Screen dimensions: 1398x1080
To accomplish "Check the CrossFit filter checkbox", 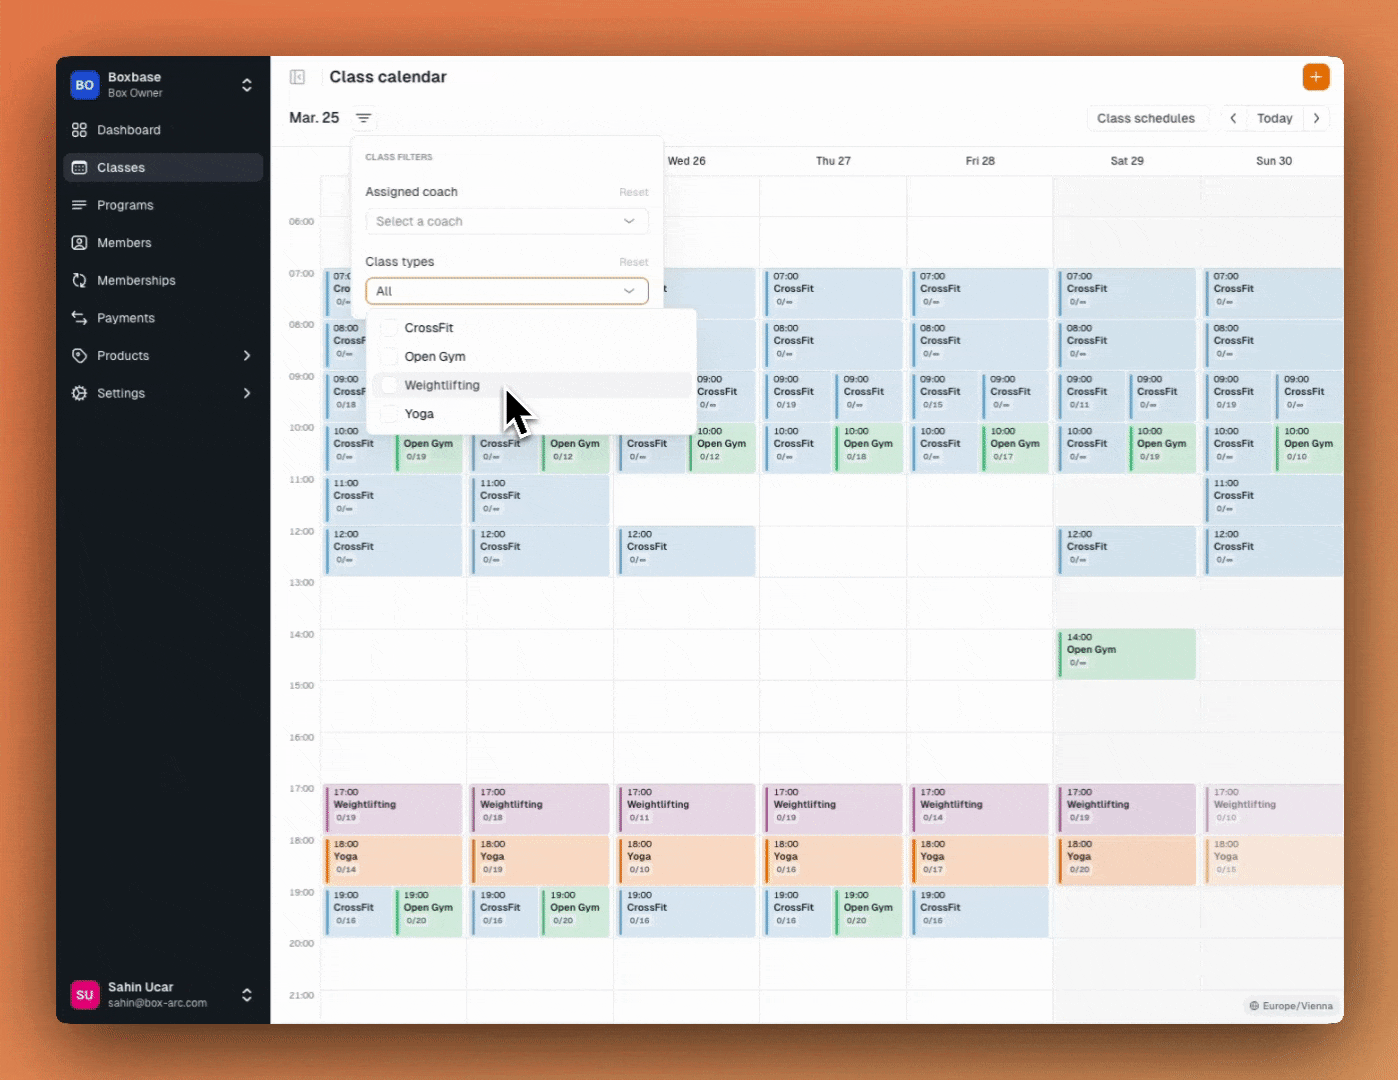I will [389, 328].
